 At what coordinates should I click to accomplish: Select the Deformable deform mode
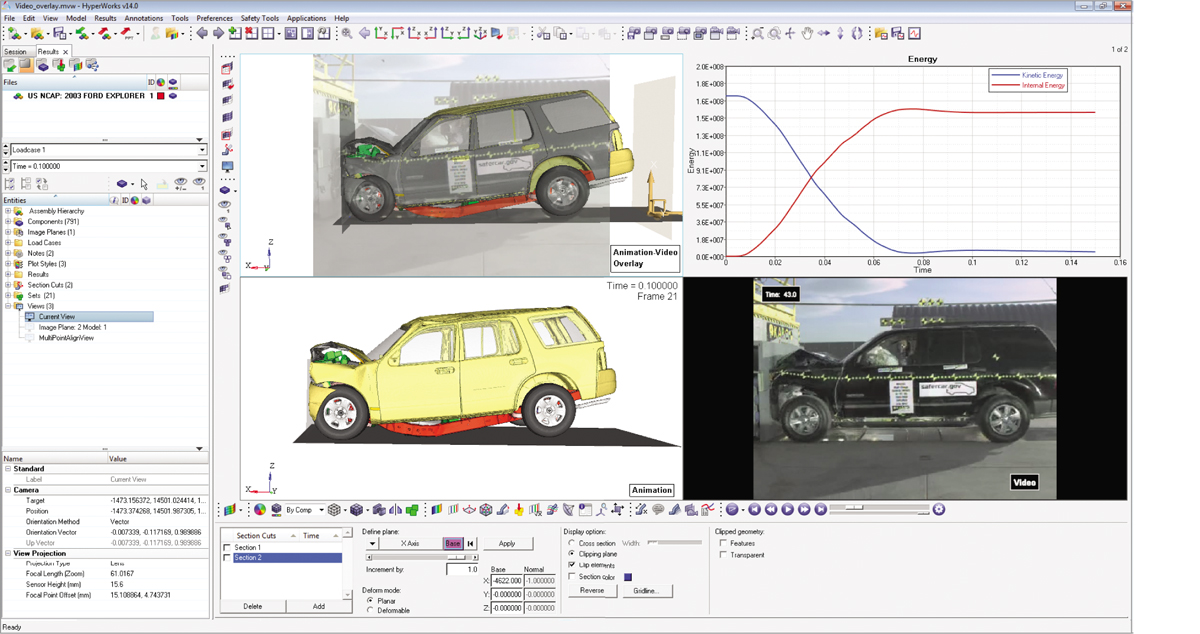[370, 610]
